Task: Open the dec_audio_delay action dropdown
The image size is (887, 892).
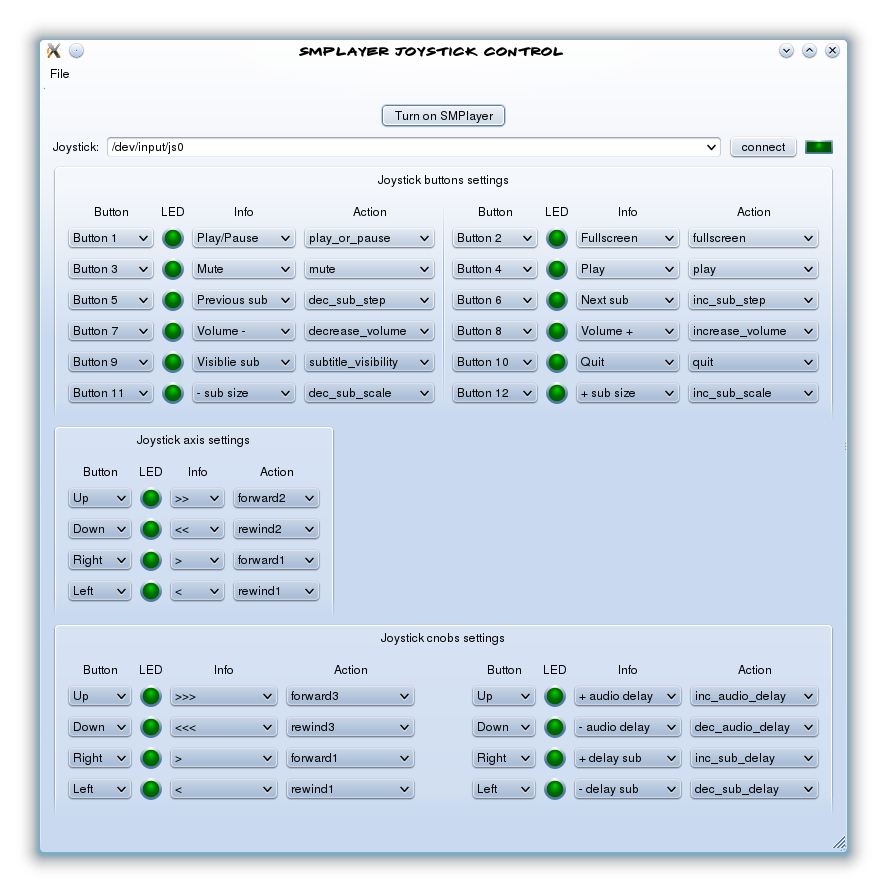Action: coord(754,727)
